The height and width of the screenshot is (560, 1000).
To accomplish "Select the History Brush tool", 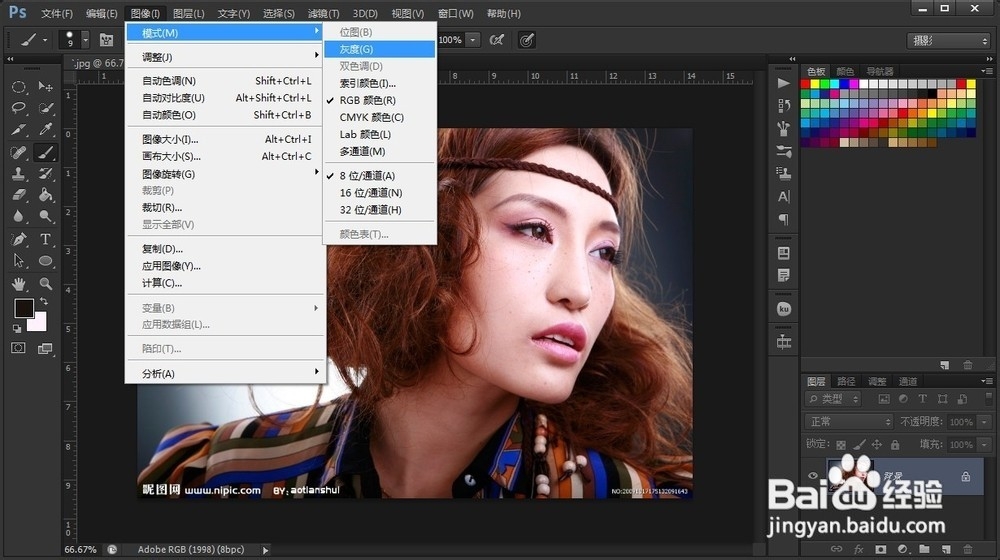I will click(45, 173).
